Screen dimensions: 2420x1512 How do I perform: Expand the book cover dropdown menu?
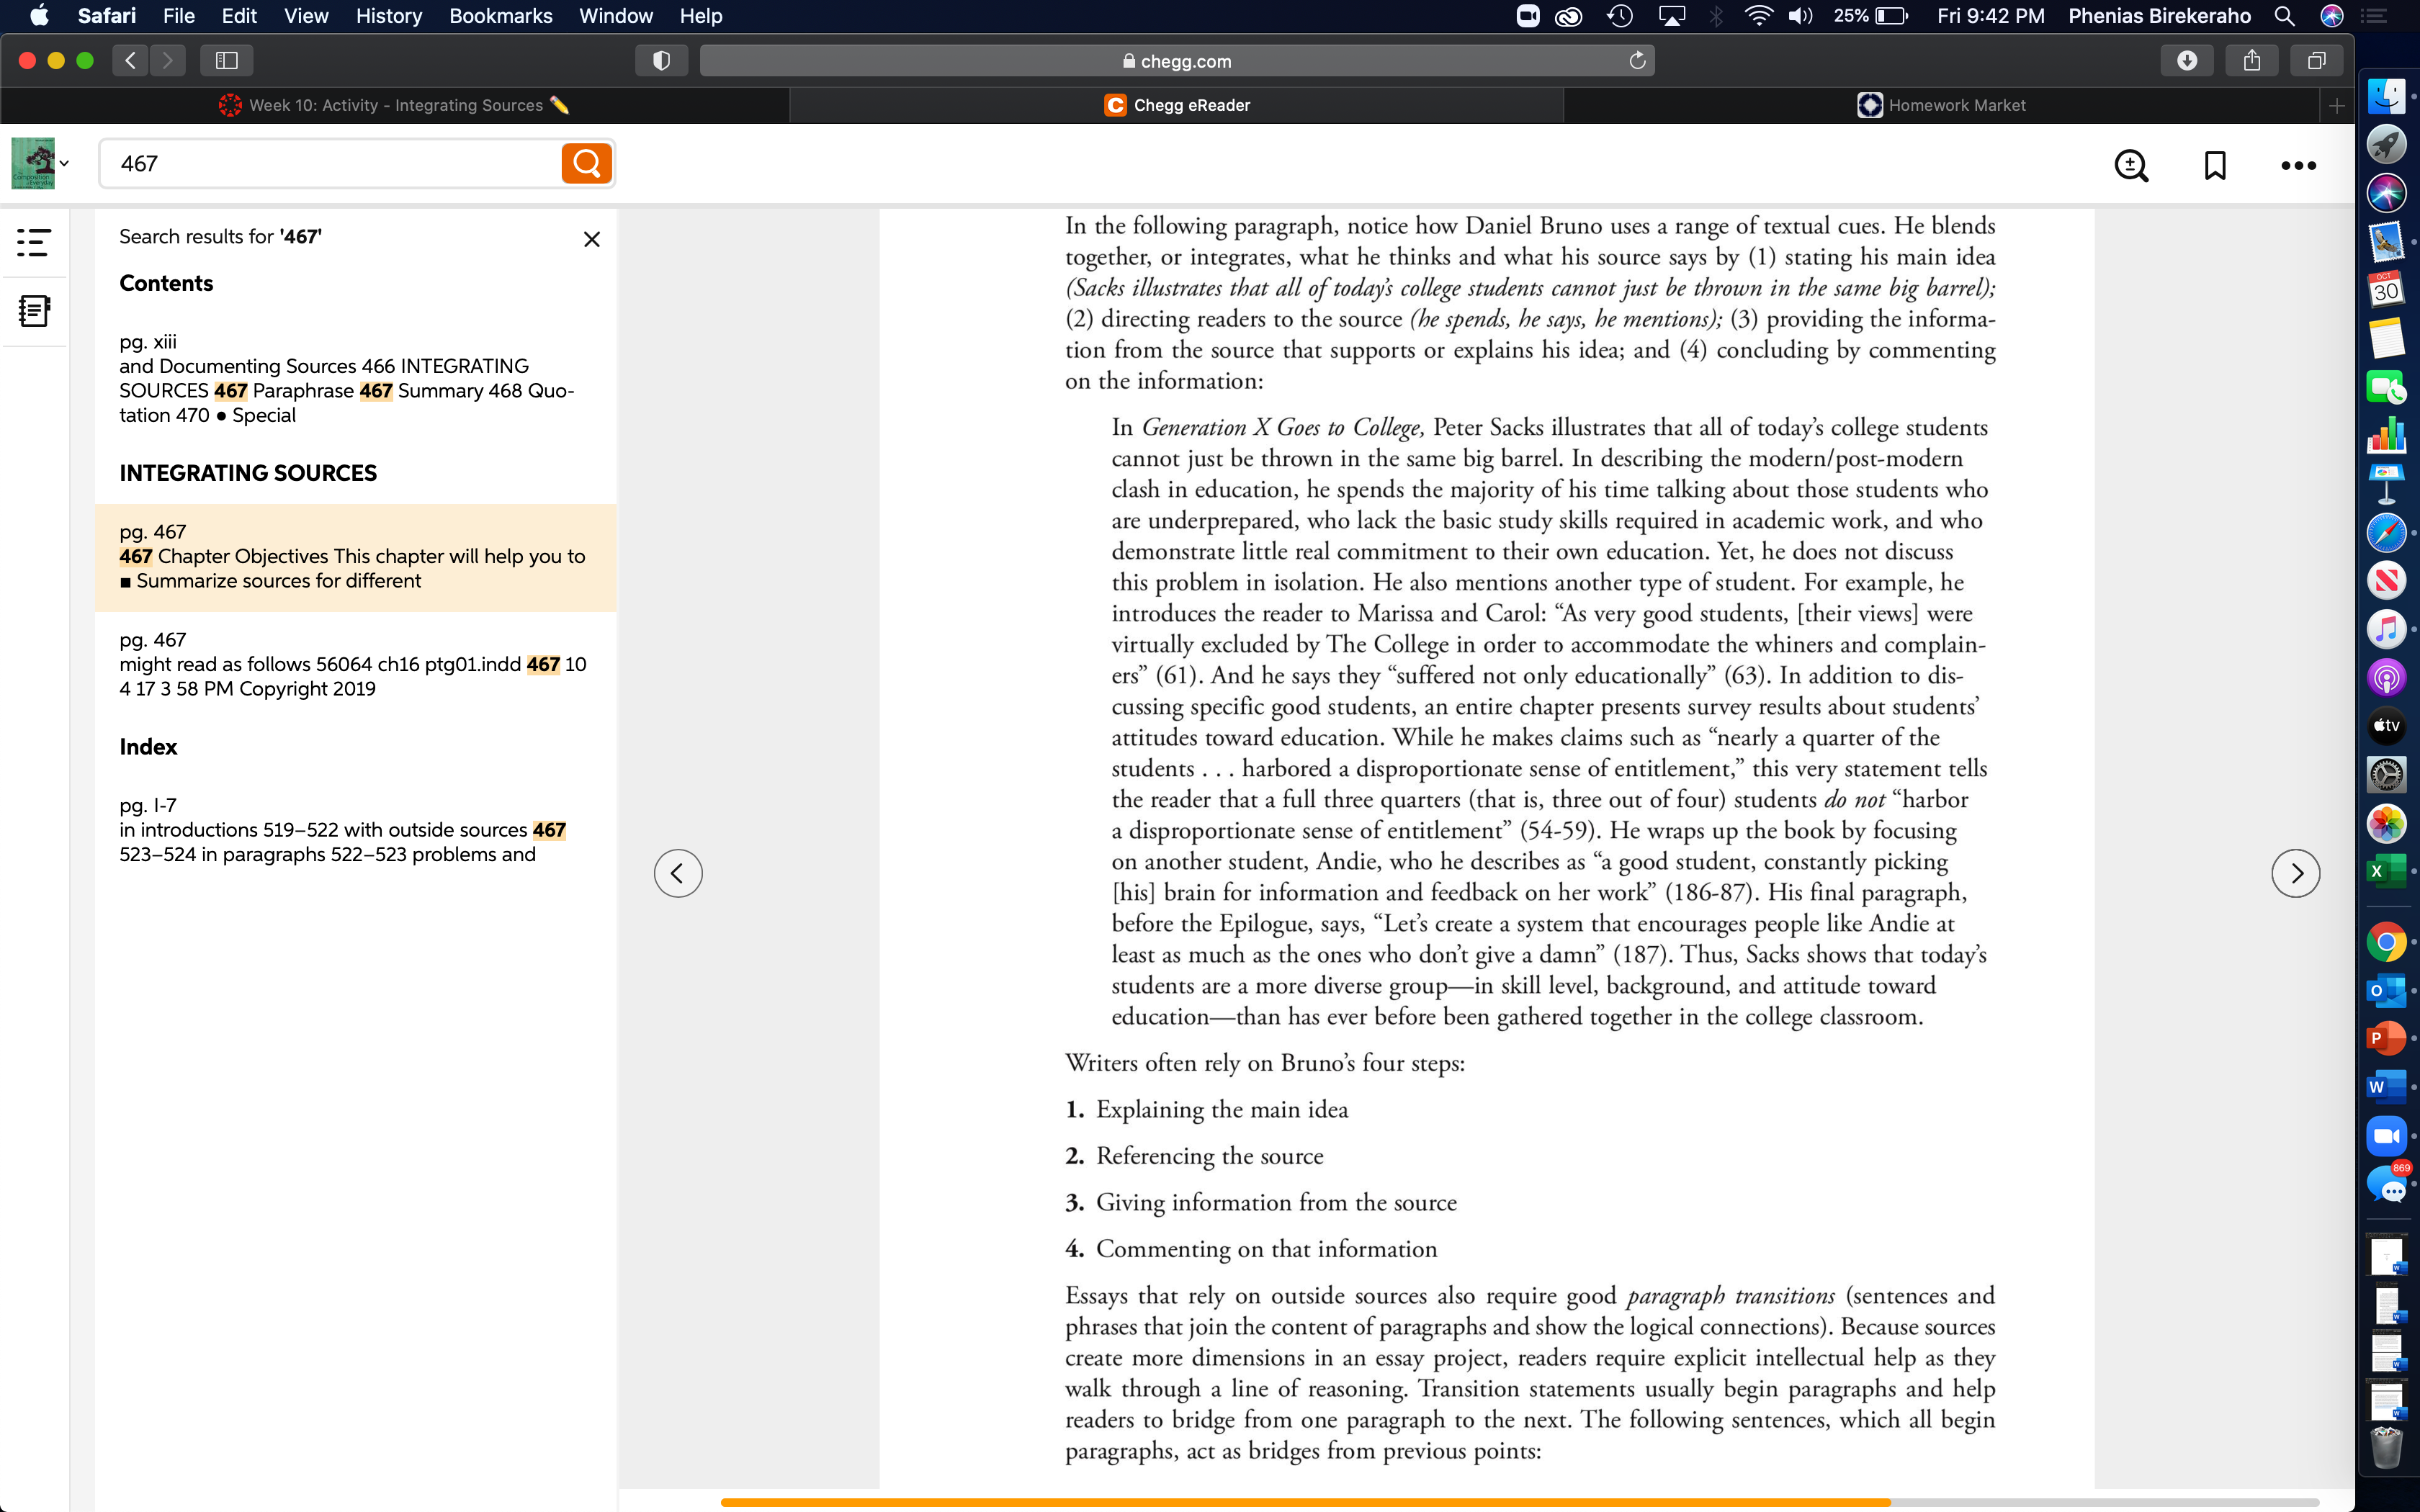[x=40, y=163]
